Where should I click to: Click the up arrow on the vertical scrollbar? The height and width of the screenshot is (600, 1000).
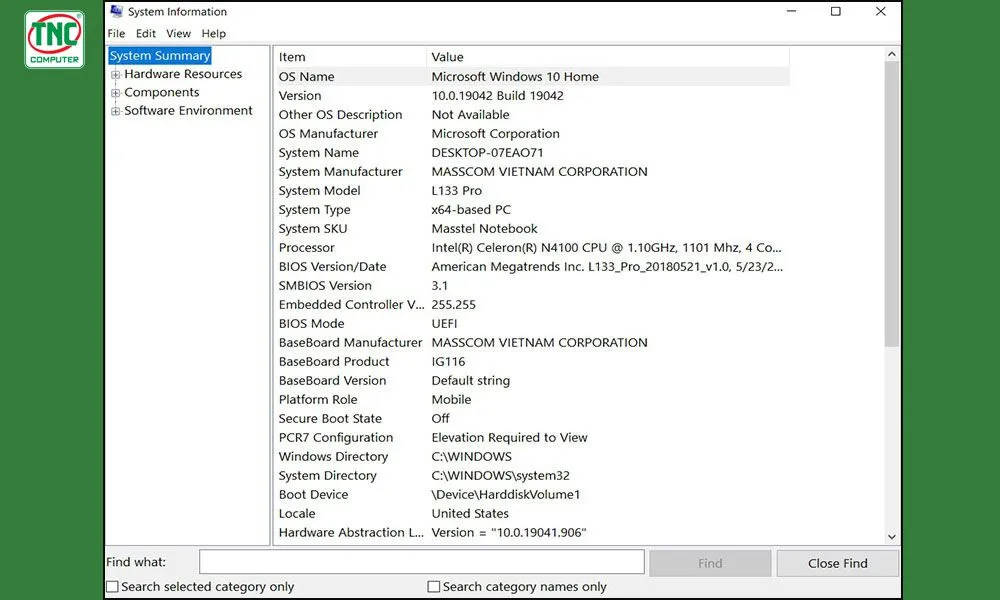pos(893,52)
